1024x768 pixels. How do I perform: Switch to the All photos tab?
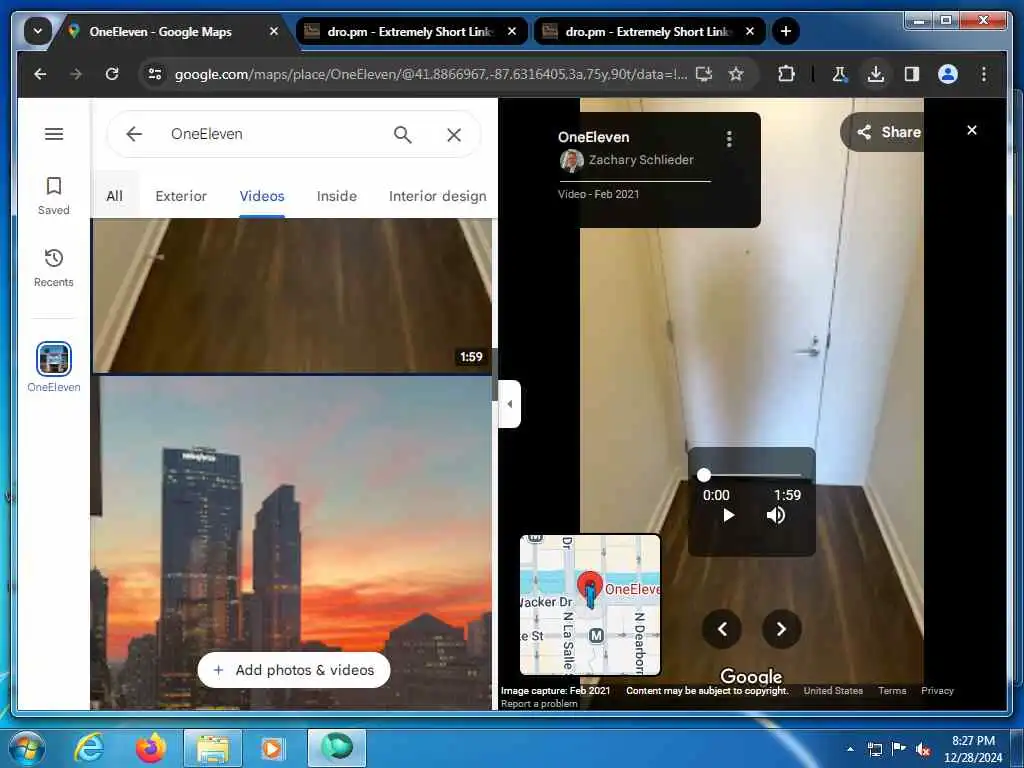click(x=114, y=196)
